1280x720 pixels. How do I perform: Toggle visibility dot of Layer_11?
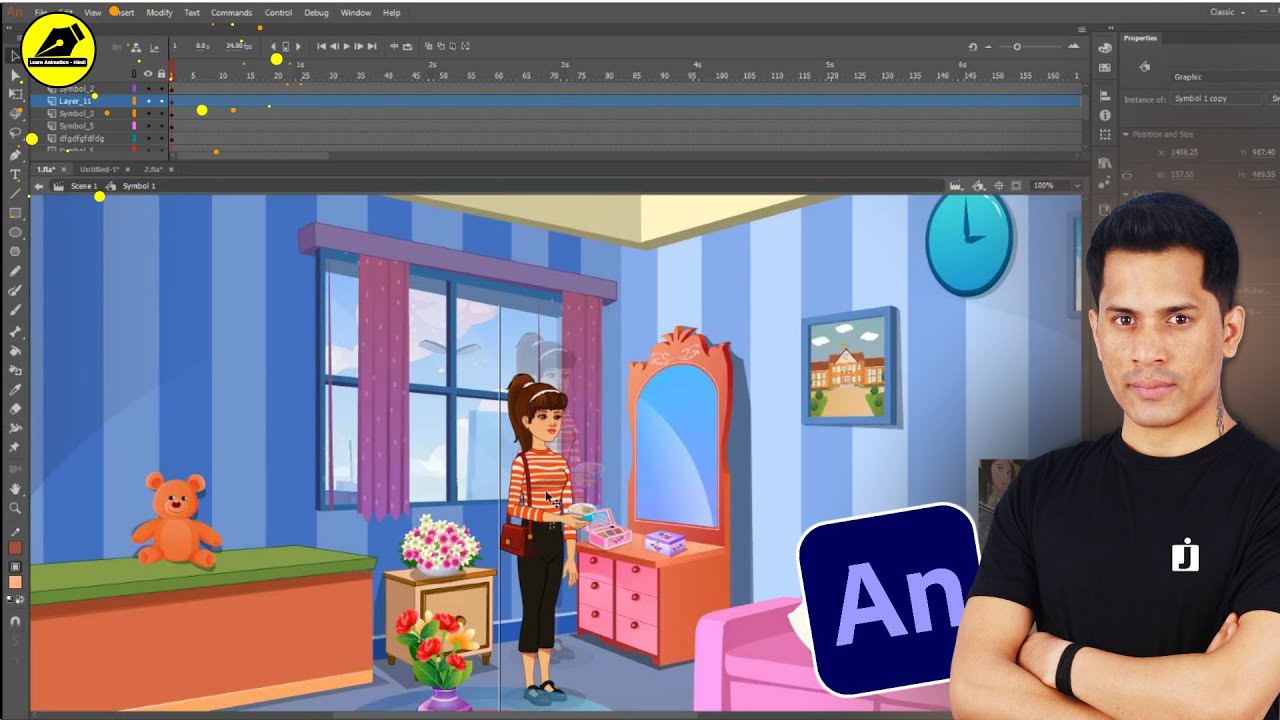(148, 101)
